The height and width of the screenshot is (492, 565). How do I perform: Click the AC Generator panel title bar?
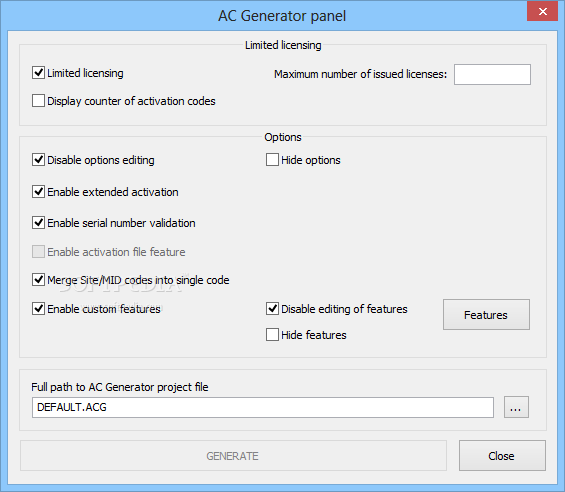(282, 15)
